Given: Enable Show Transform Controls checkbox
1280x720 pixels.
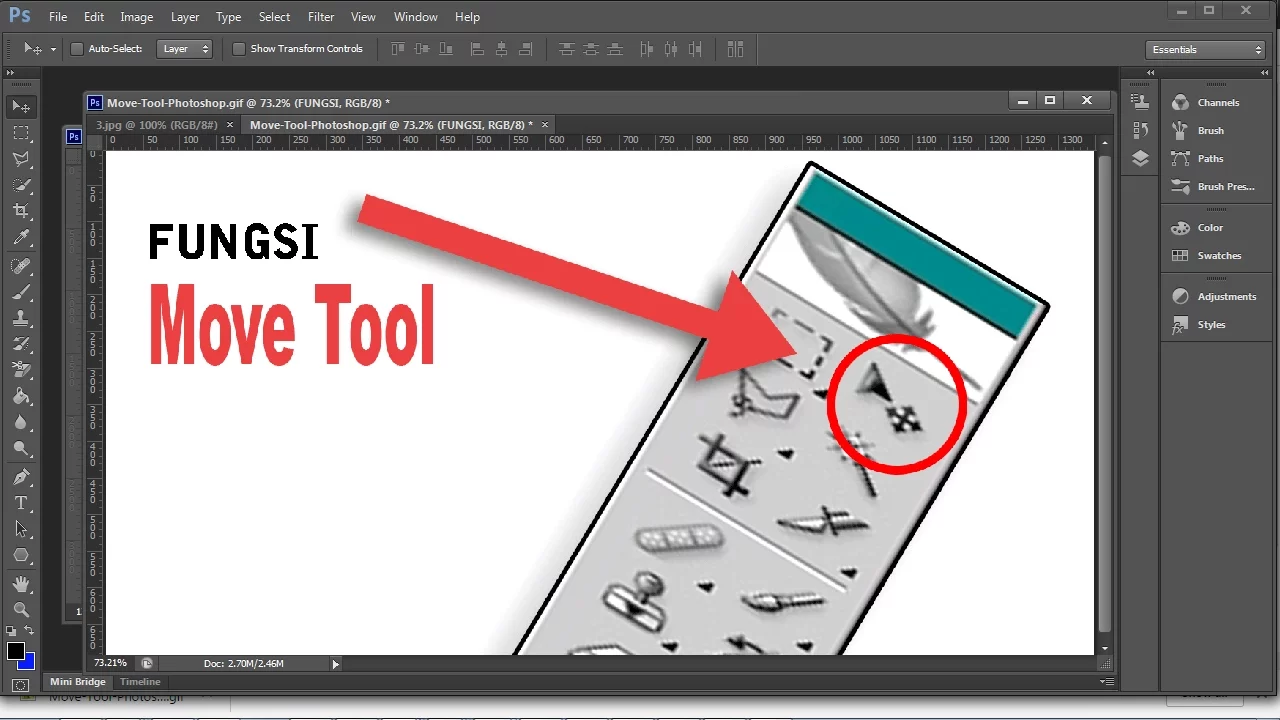Looking at the screenshot, I should 239,49.
